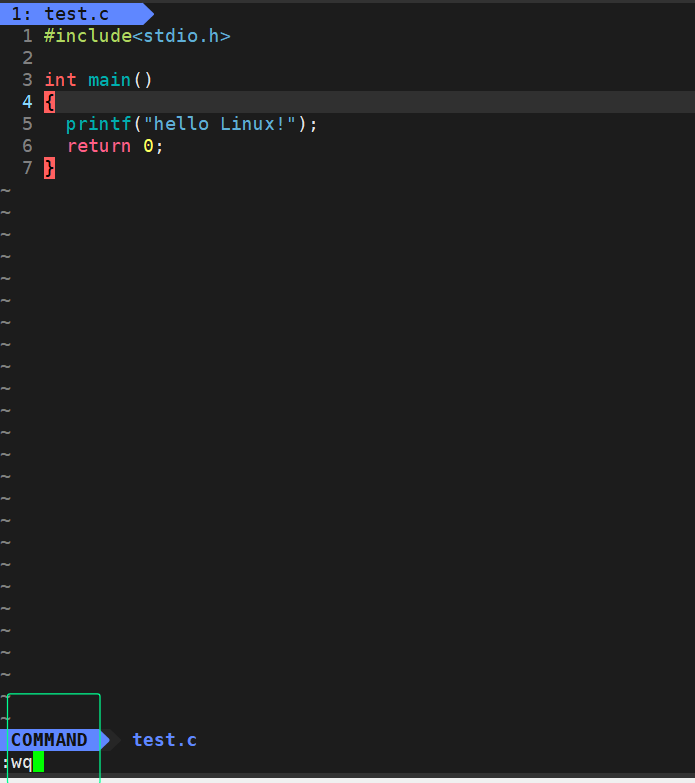Click the test.c filename in status line
The width and height of the screenshot is (695, 783).
(165, 740)
